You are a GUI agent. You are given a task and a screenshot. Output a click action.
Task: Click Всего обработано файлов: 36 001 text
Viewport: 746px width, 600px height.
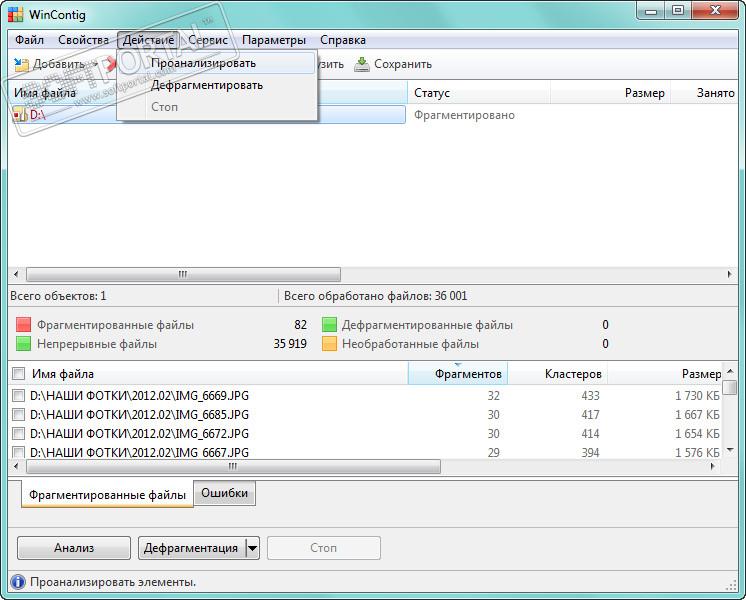pos(375,296)
